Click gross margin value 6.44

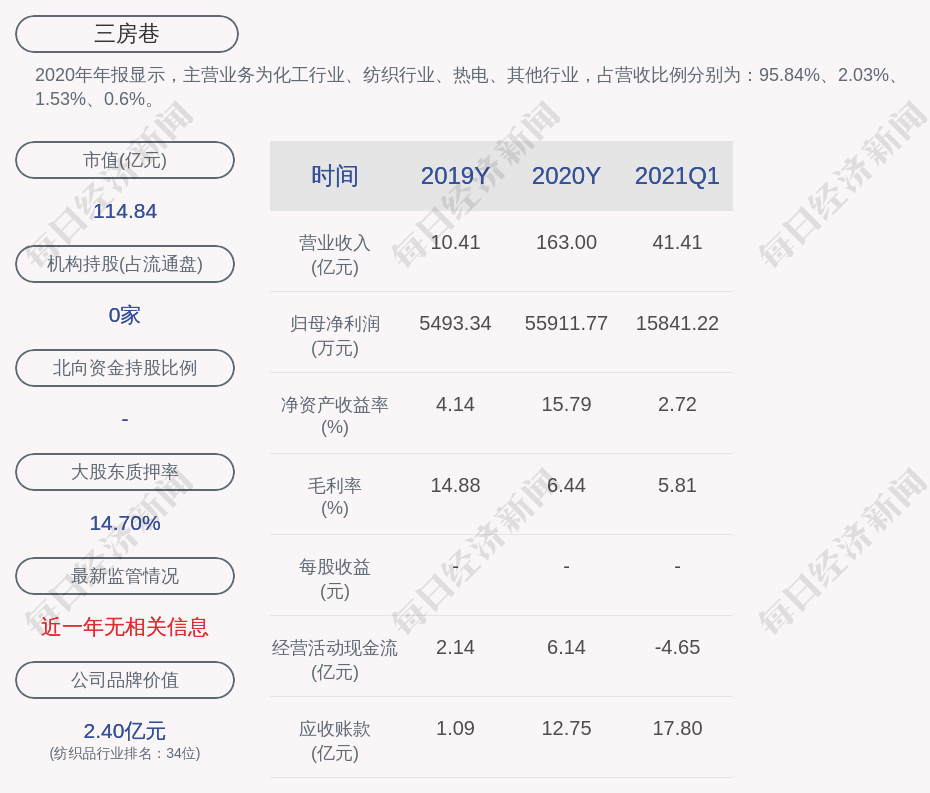tap(566, 485)
